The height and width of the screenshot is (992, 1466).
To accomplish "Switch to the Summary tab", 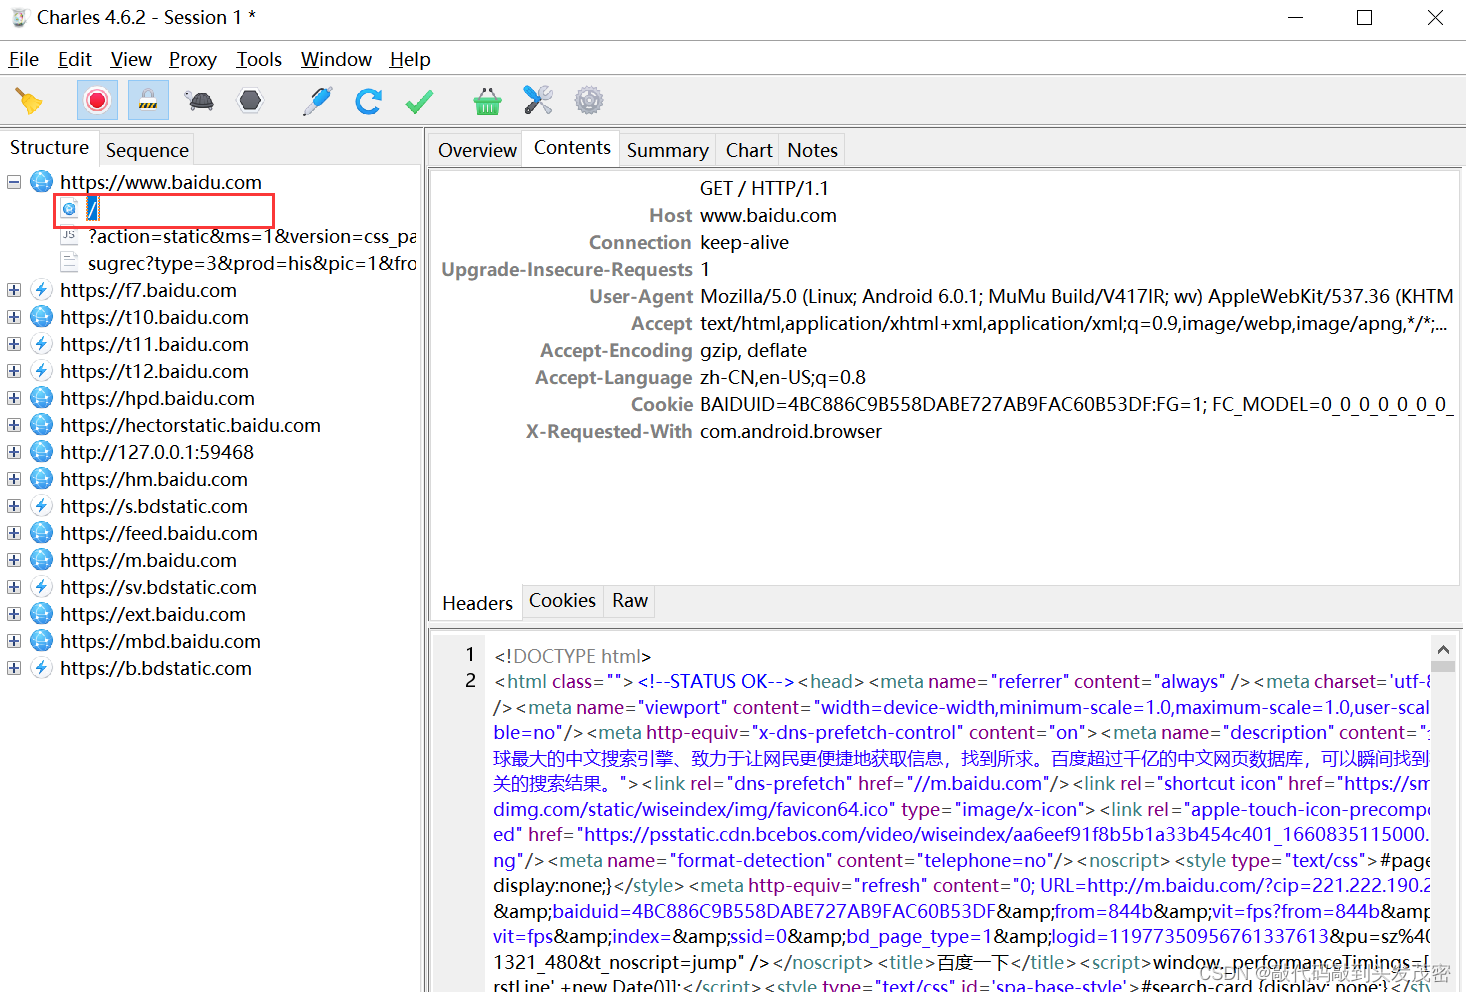I will click(x=667, y=150).
